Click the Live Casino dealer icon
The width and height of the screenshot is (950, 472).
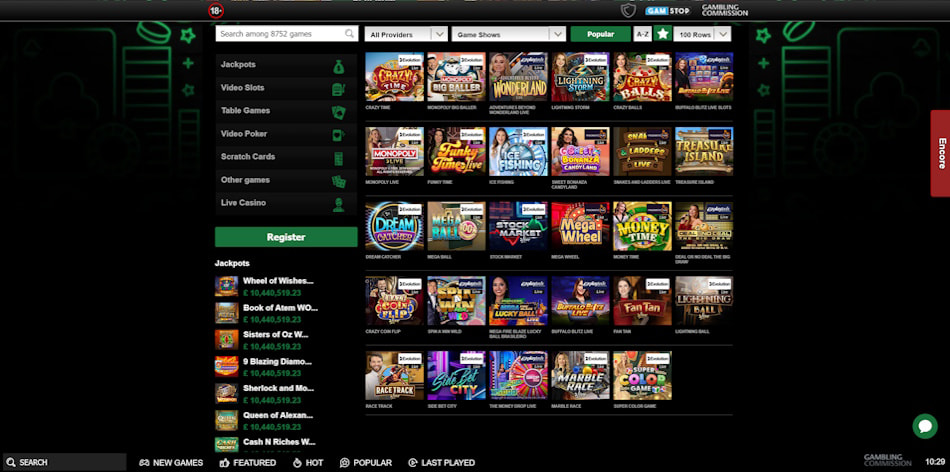point(339,204)
